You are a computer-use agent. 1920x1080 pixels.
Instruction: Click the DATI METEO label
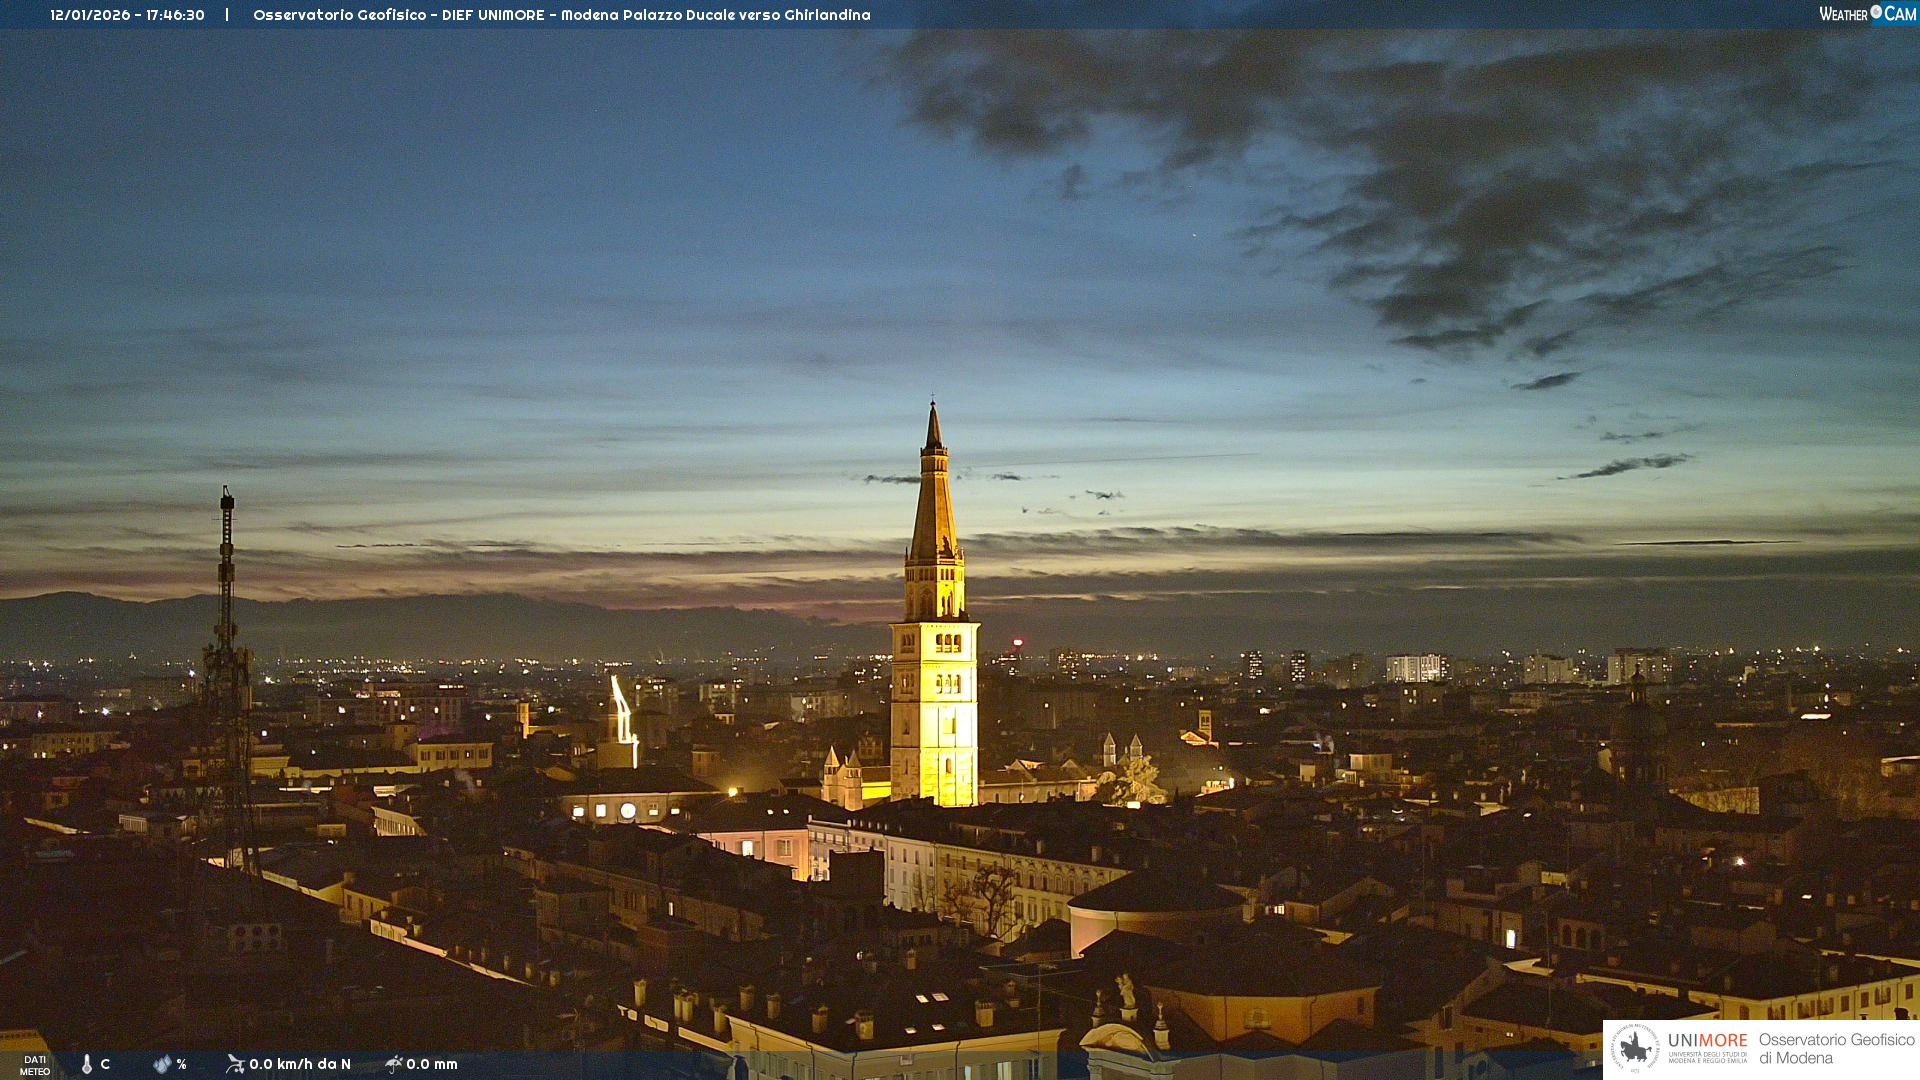tap(35, 1065)
